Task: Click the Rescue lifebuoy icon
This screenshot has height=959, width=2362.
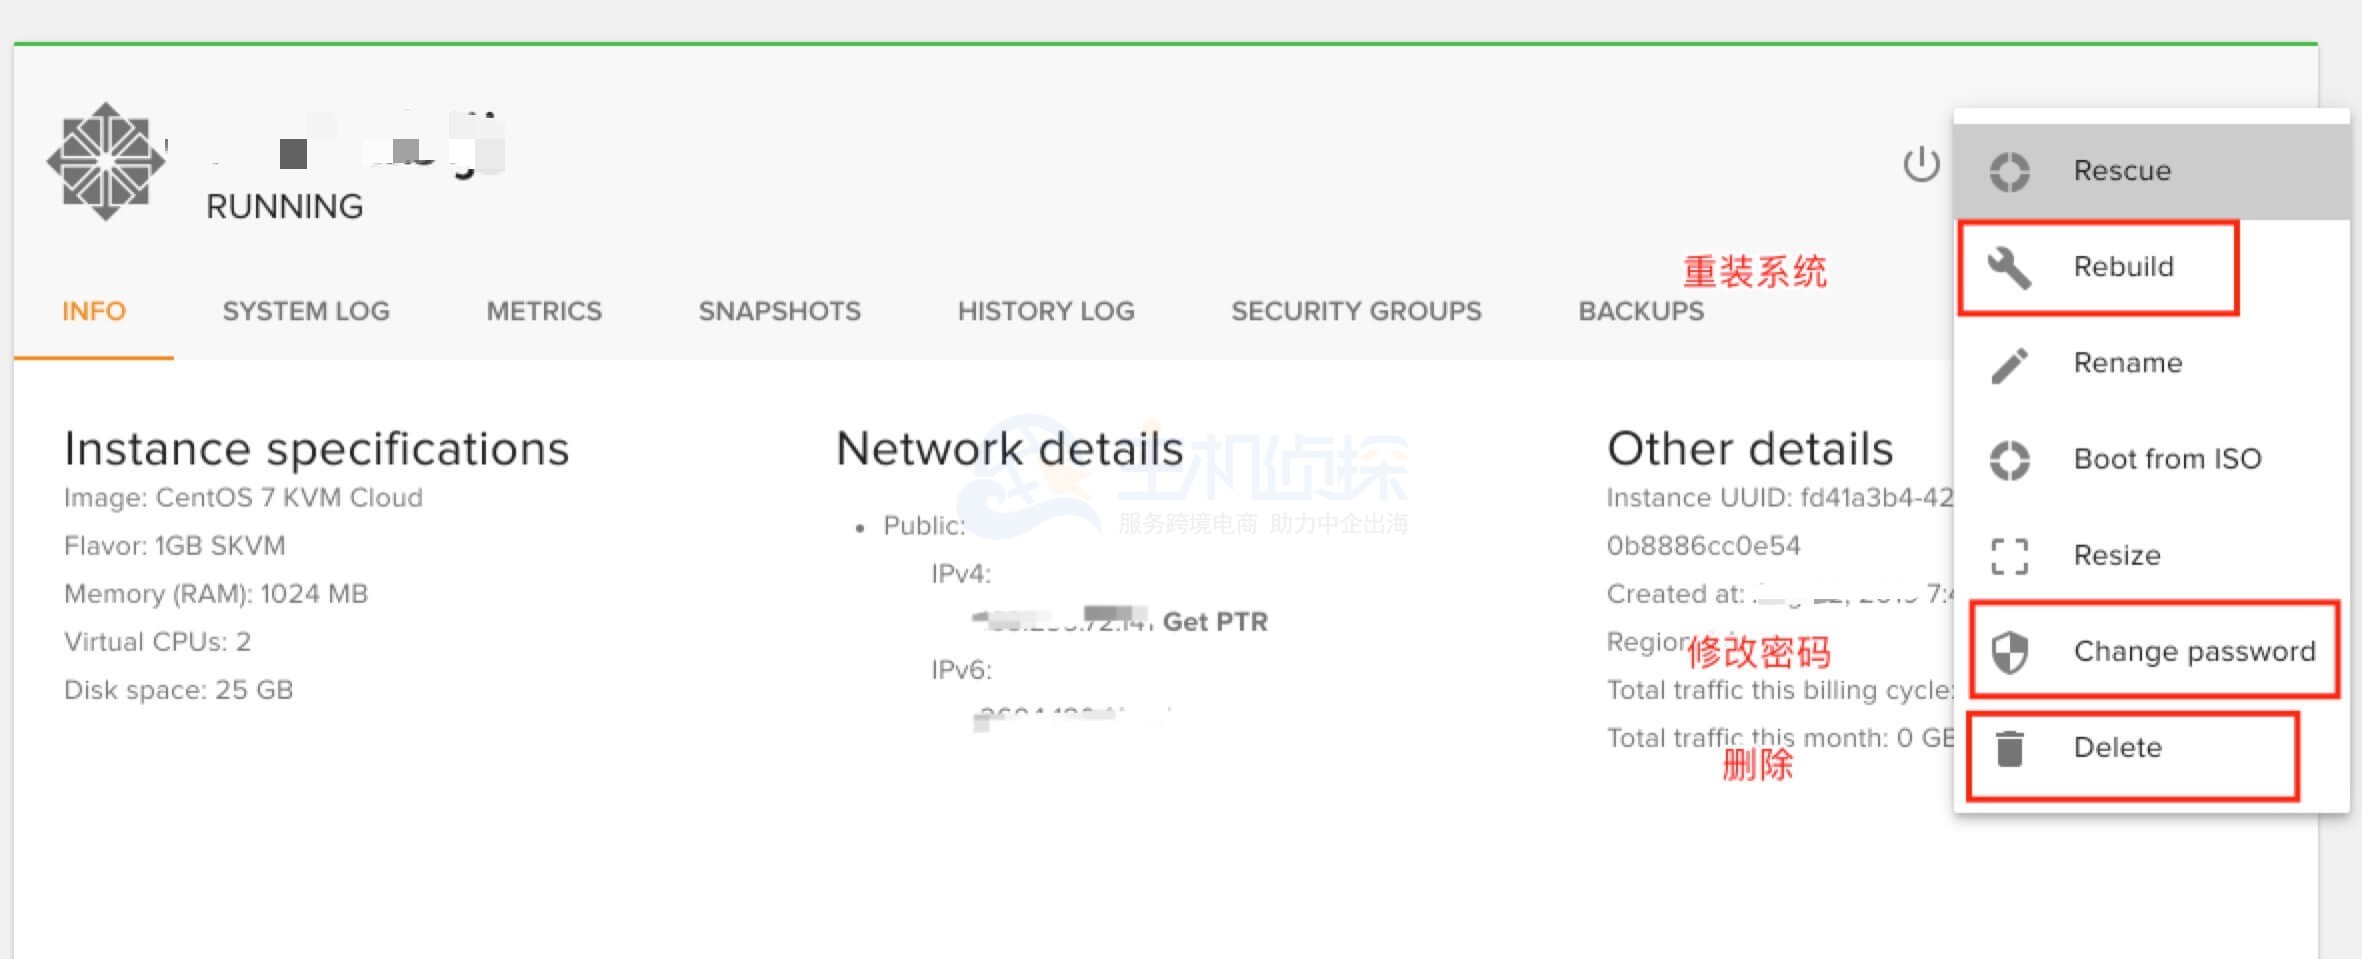Action: (2009, 171)
